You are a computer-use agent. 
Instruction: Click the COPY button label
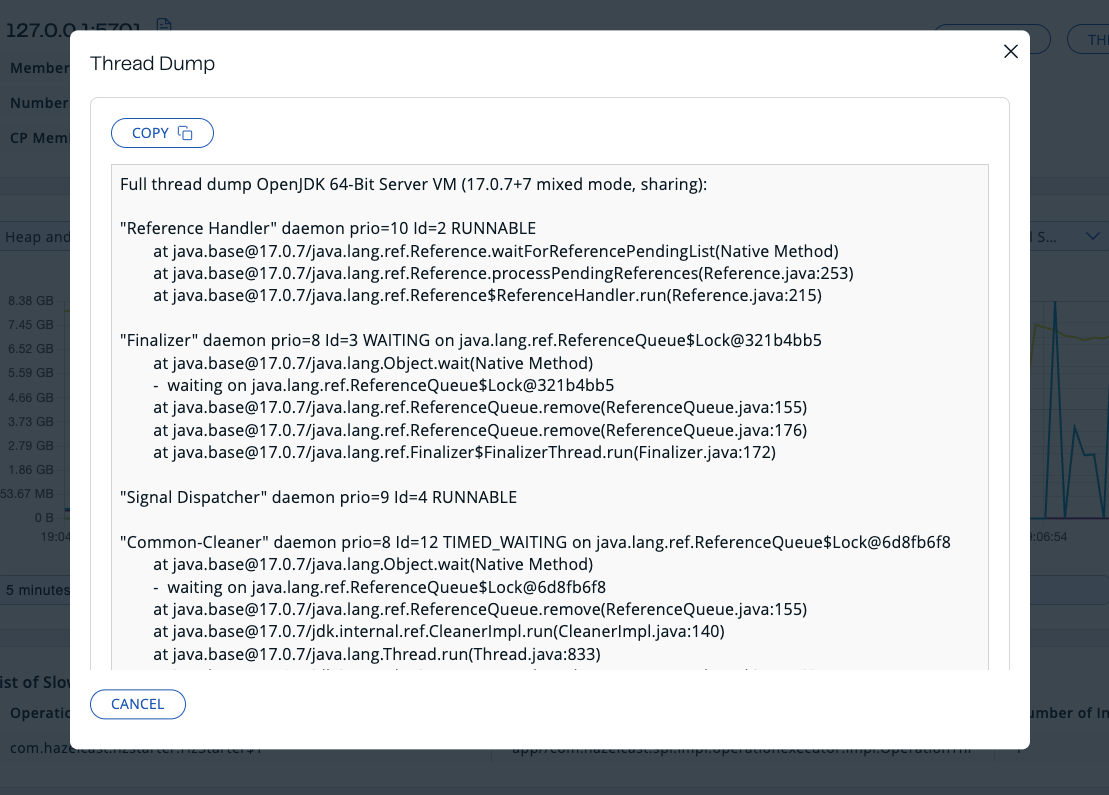tap(151, 133)
